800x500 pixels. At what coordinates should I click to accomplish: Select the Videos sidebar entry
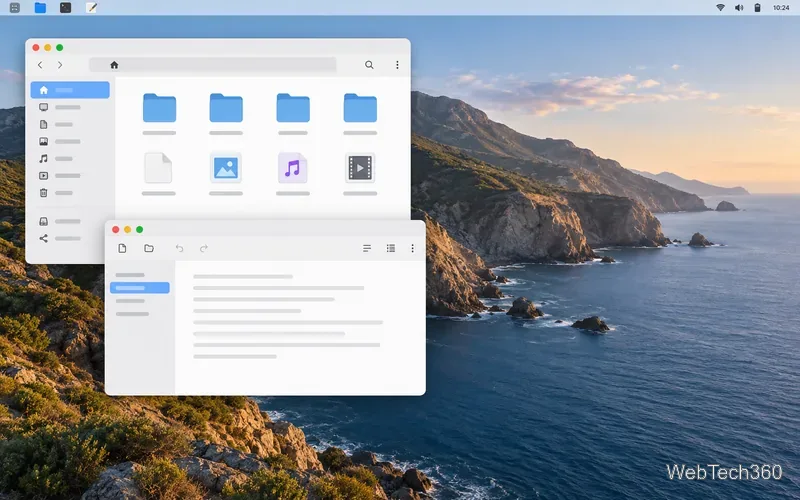(x=60, y=176)
